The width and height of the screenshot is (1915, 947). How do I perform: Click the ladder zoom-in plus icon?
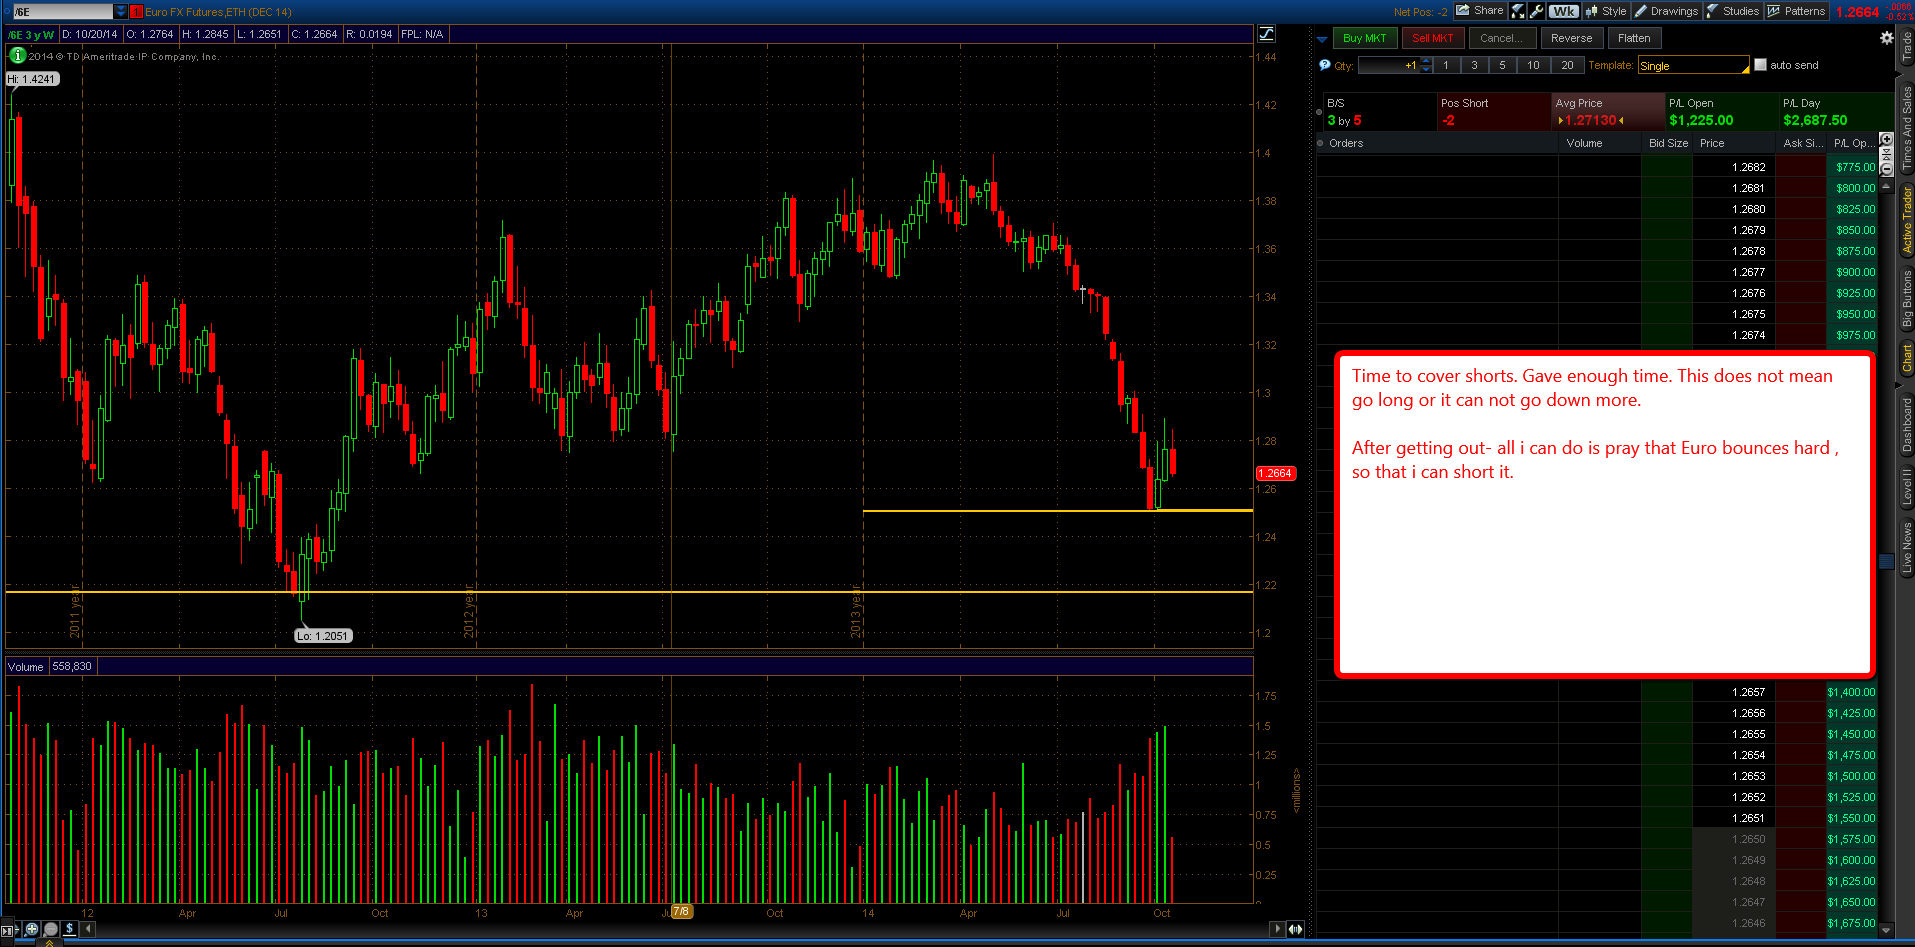tap(1887, 140)
